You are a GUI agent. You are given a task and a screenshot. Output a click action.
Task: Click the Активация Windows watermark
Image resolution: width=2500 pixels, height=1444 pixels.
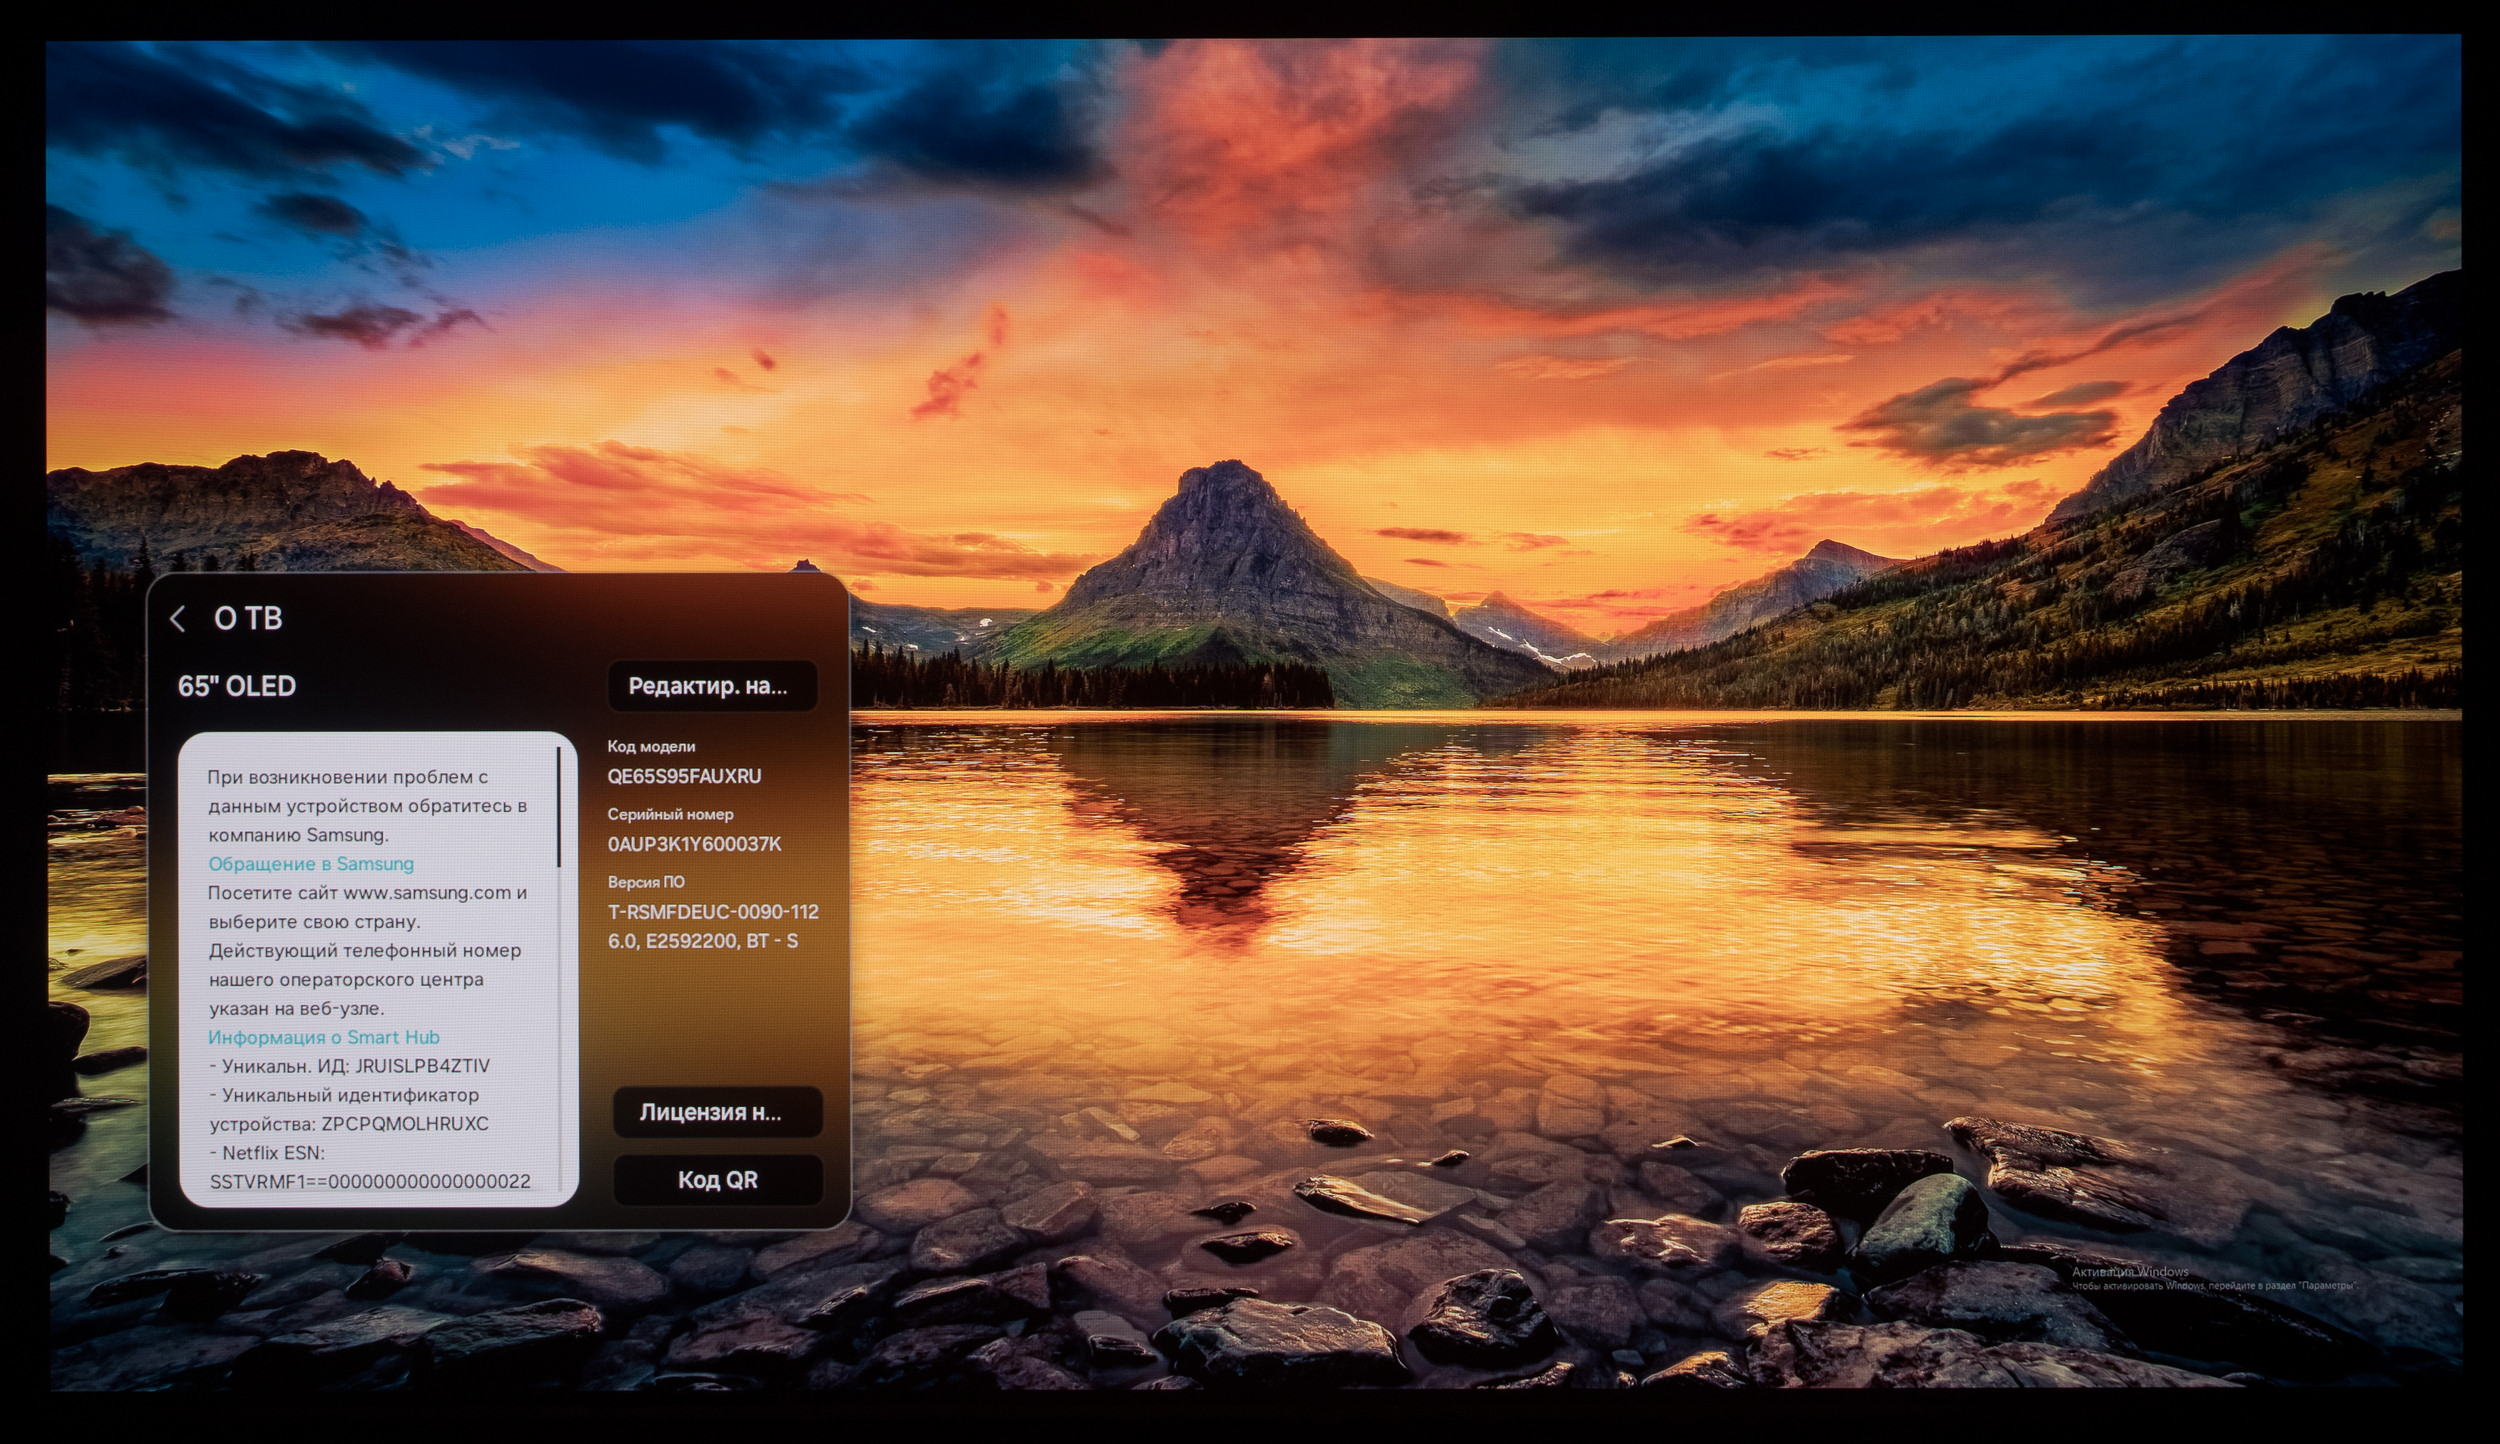point(2129,1272)
